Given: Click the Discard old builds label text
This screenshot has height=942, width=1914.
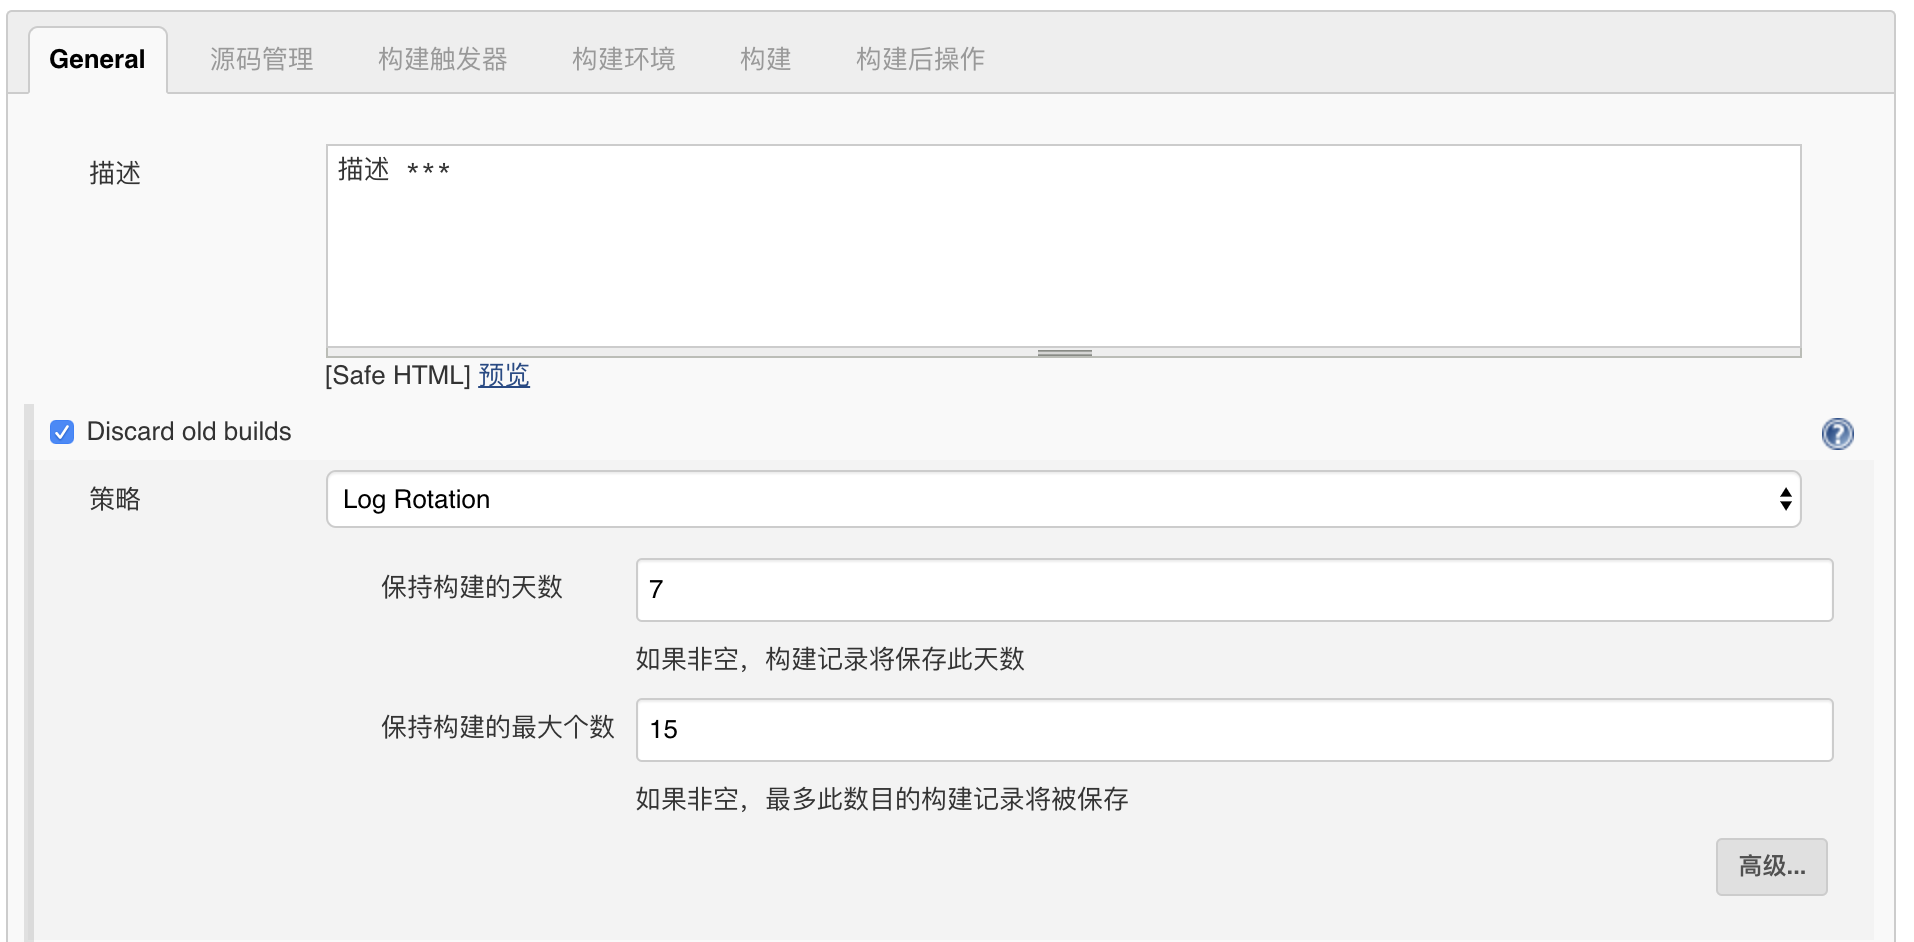Looking at the screenshot, I should (x=189, y=431).
